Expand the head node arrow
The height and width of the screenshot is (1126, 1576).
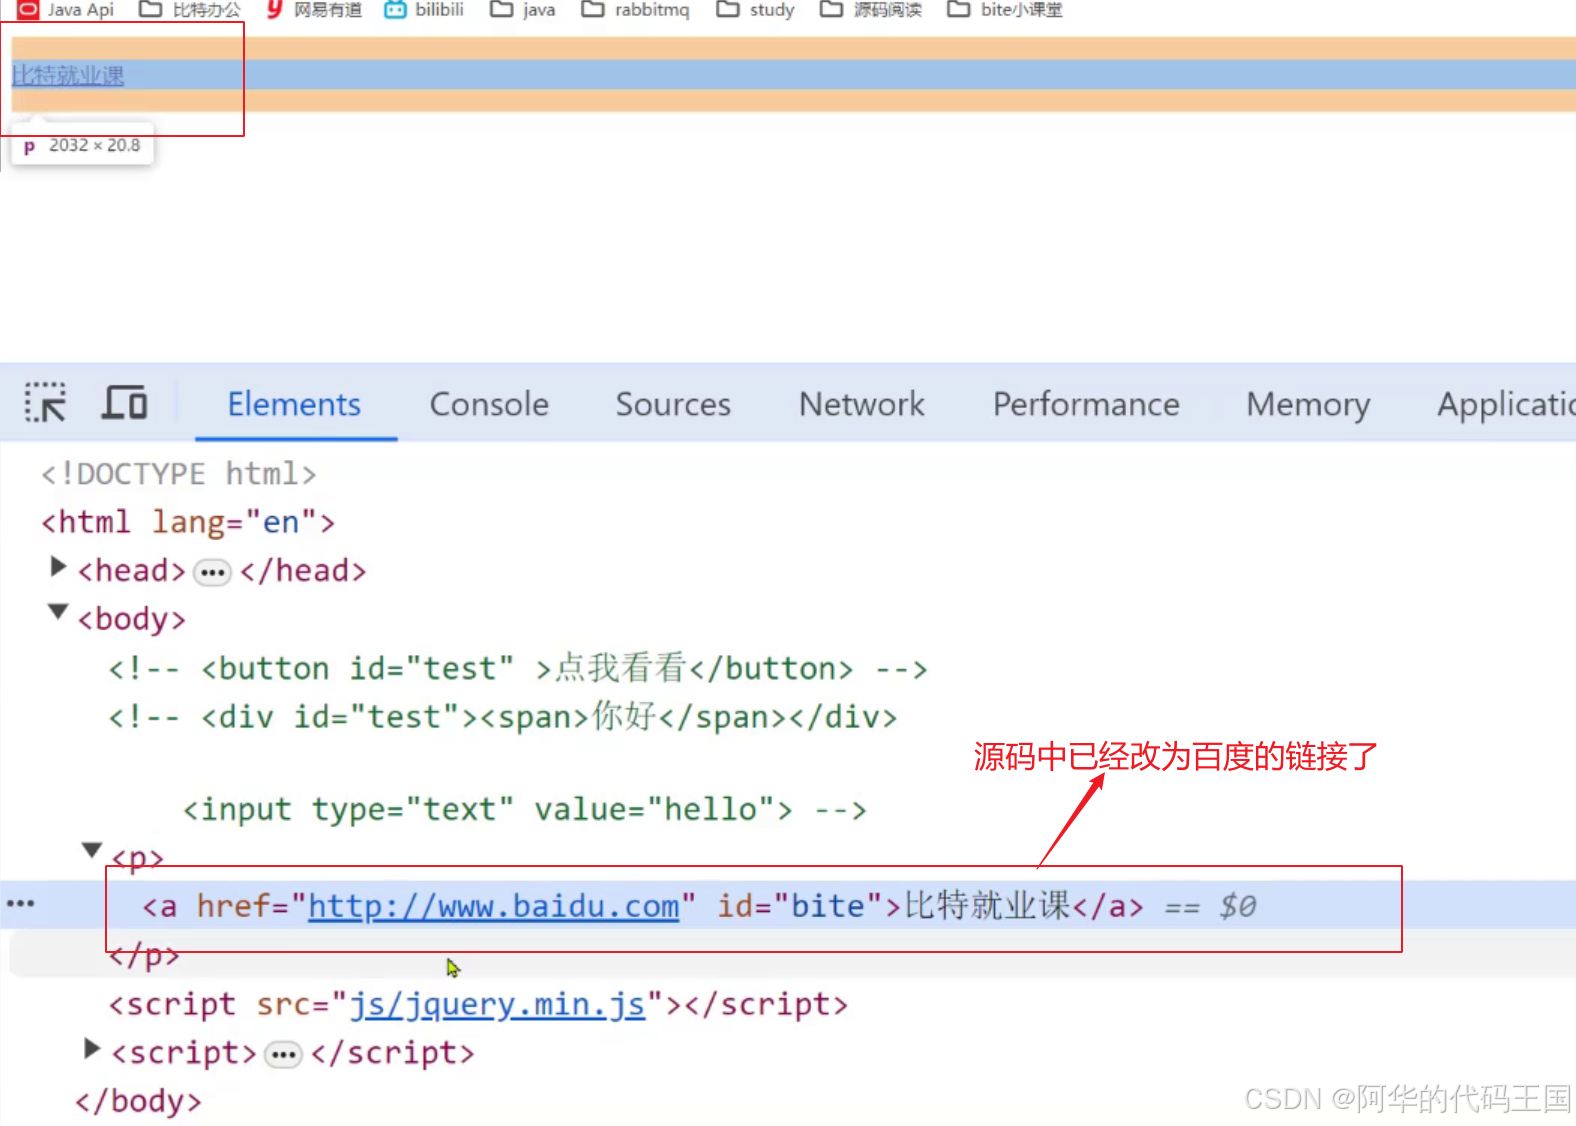click(x=58, y=568)
